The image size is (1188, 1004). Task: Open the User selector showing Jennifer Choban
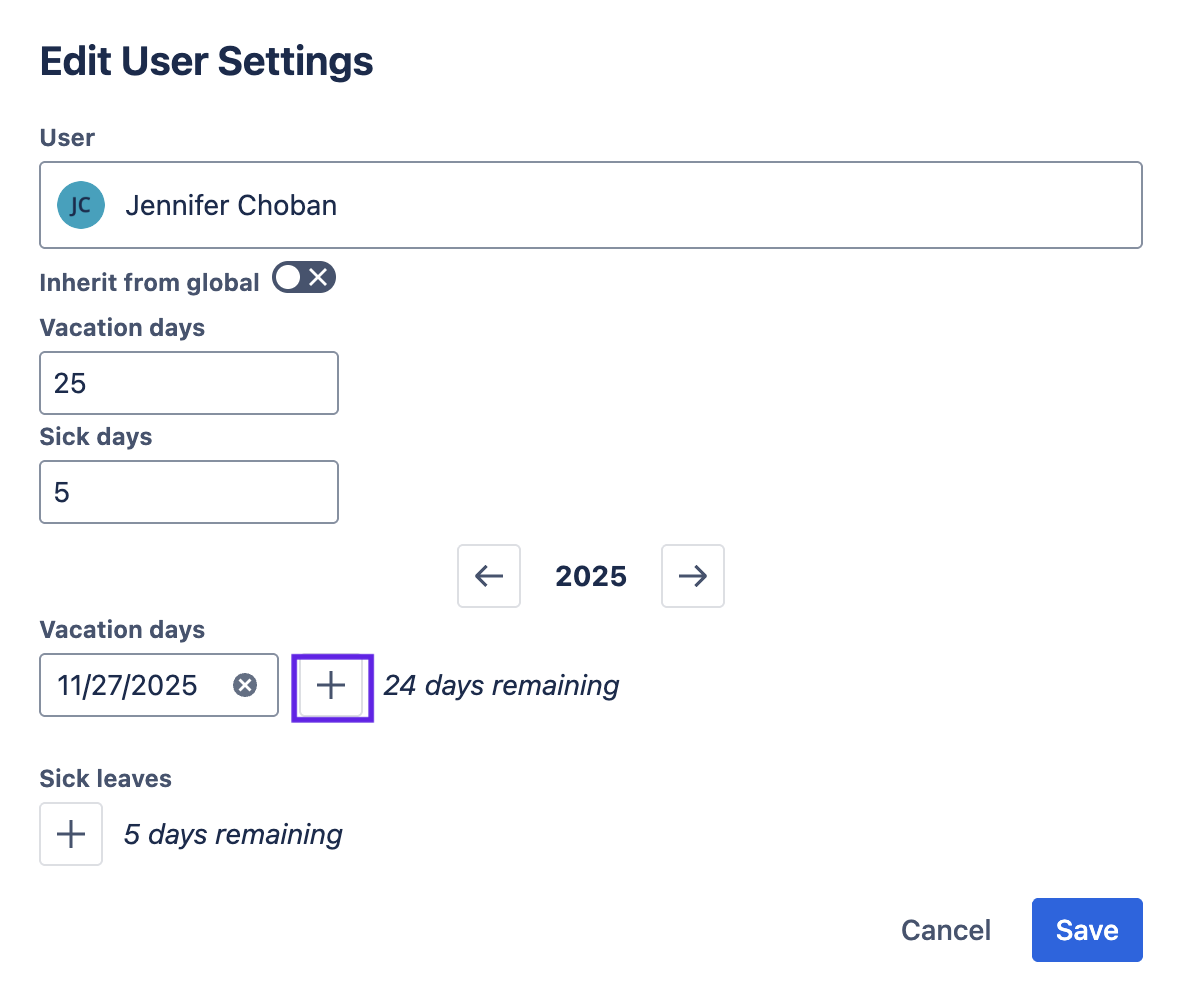(590, 206)
